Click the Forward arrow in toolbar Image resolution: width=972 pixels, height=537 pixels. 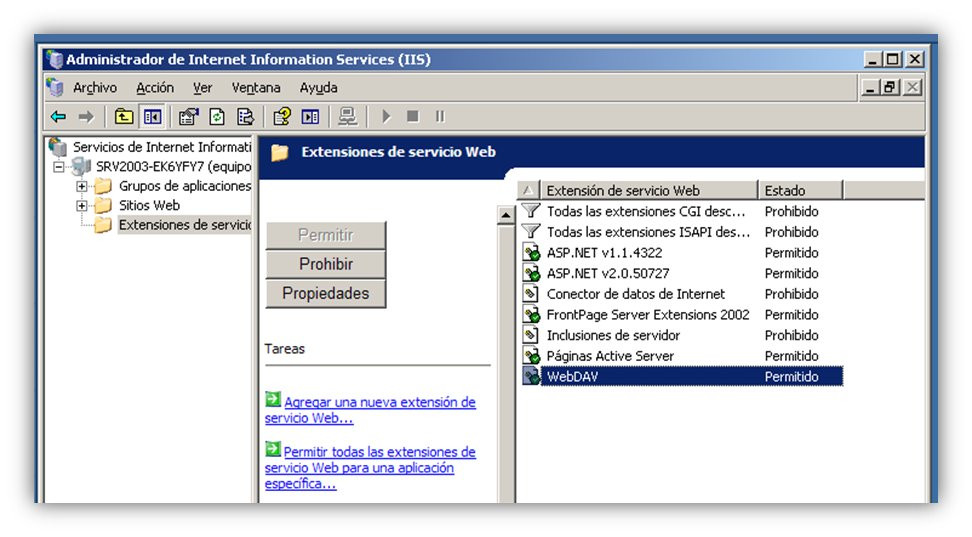86,117
